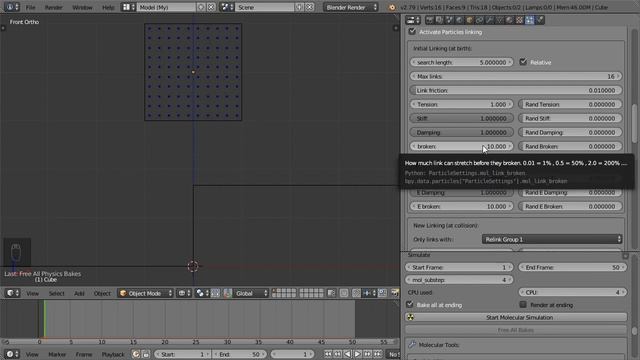The image size is (640, 360).
Task: Open the Help menu
Action: coord(108,7)
